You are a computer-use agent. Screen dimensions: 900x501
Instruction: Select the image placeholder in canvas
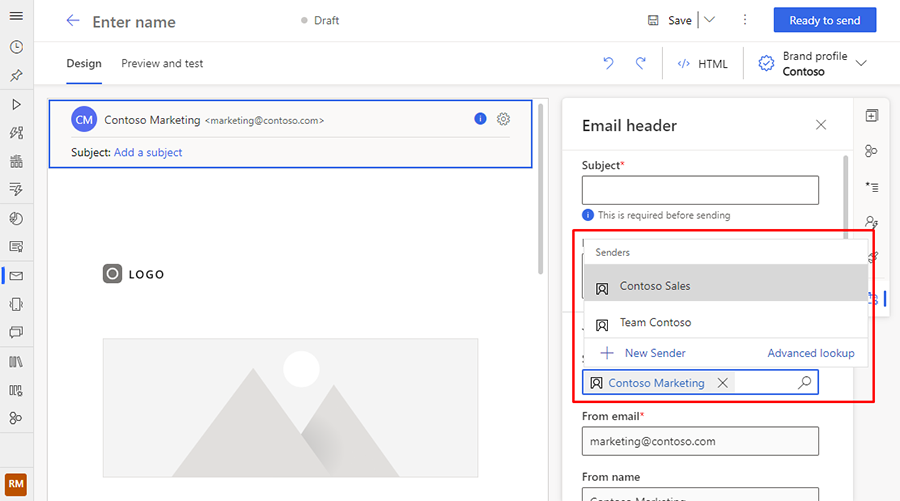[x=290, y=407]
